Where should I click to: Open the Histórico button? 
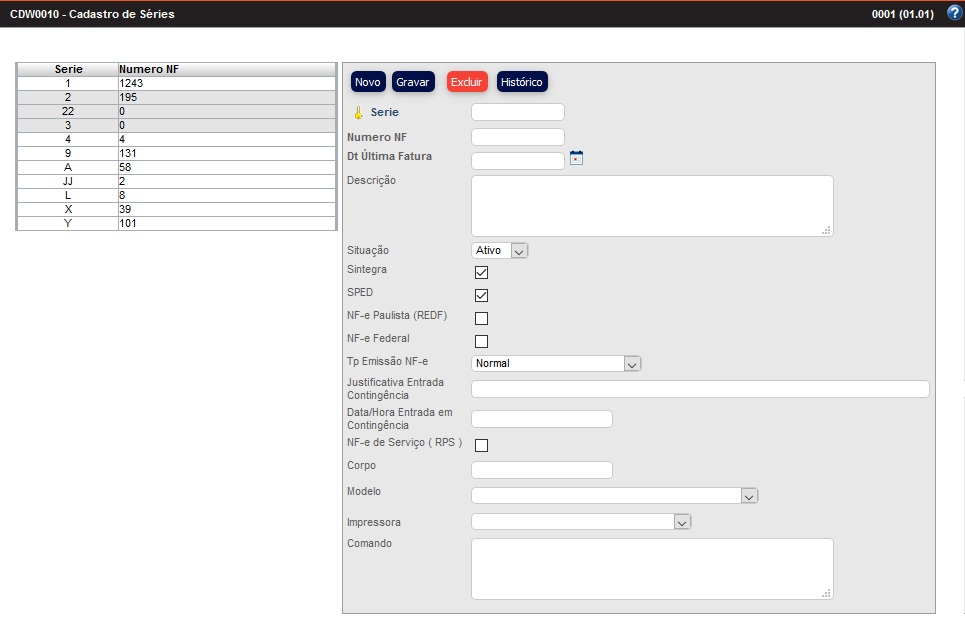click(521, 82)
